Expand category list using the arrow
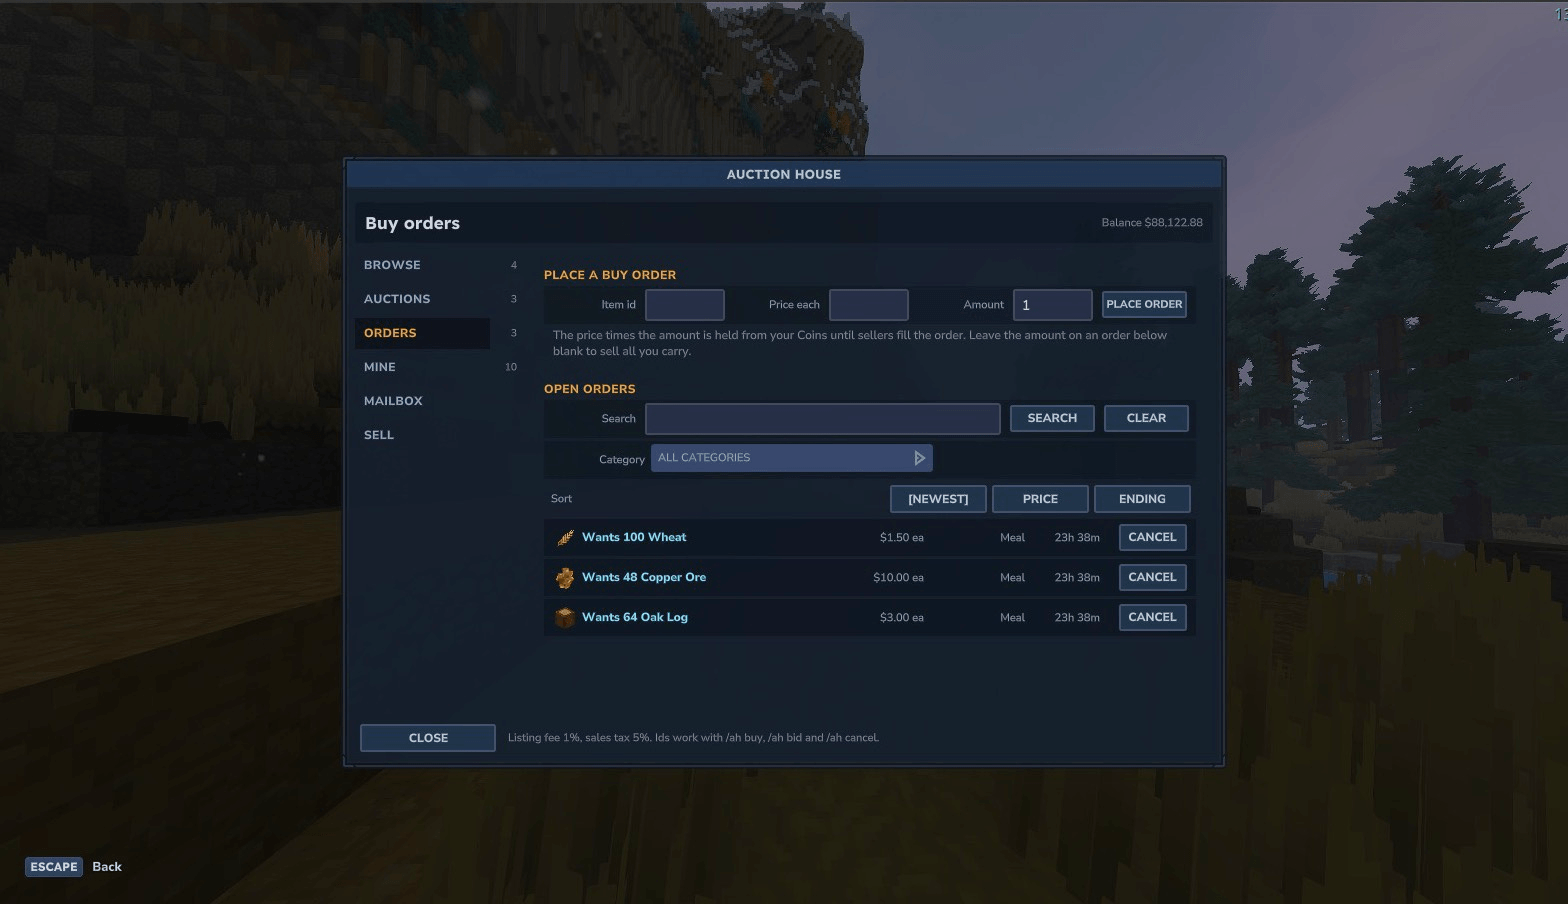1568x904 pixels. pyautogui.click(x=919, y=458)
